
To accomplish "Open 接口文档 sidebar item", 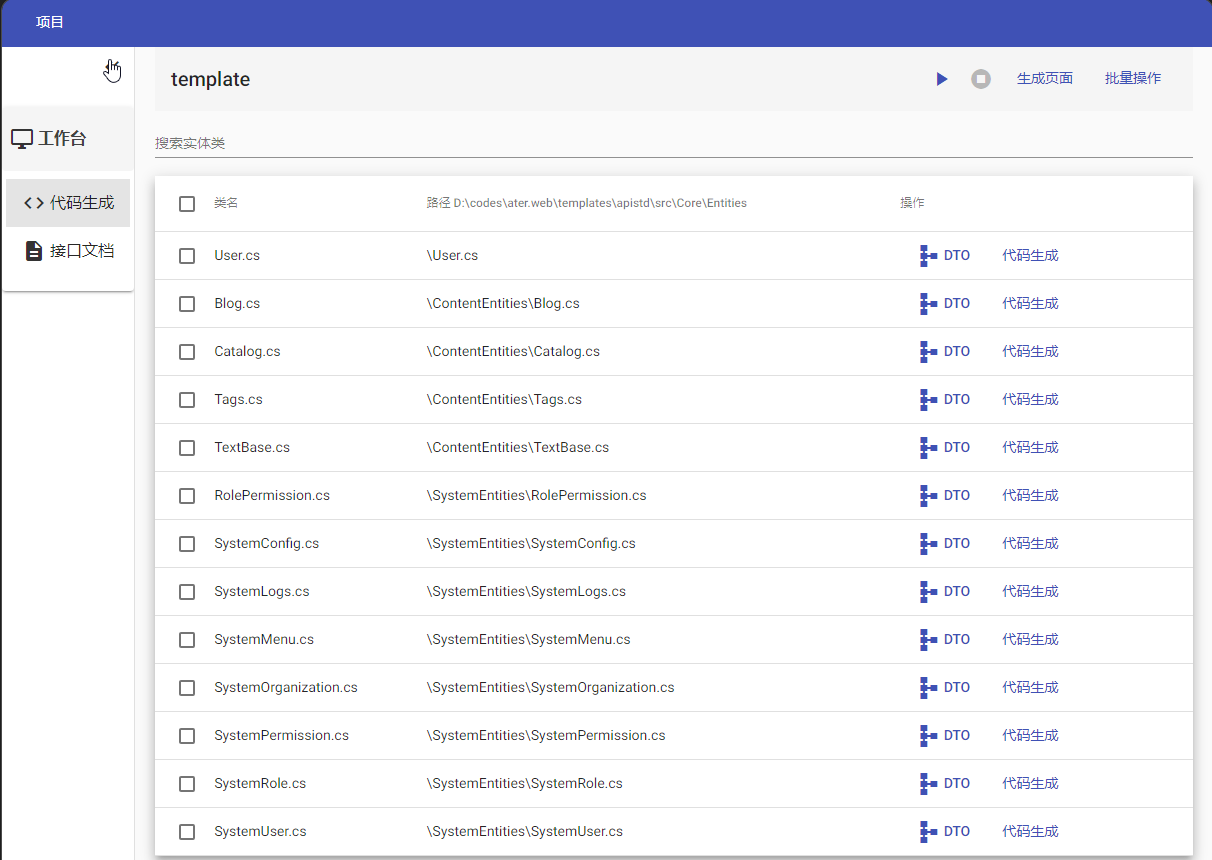I will click(x=68, y=251).
